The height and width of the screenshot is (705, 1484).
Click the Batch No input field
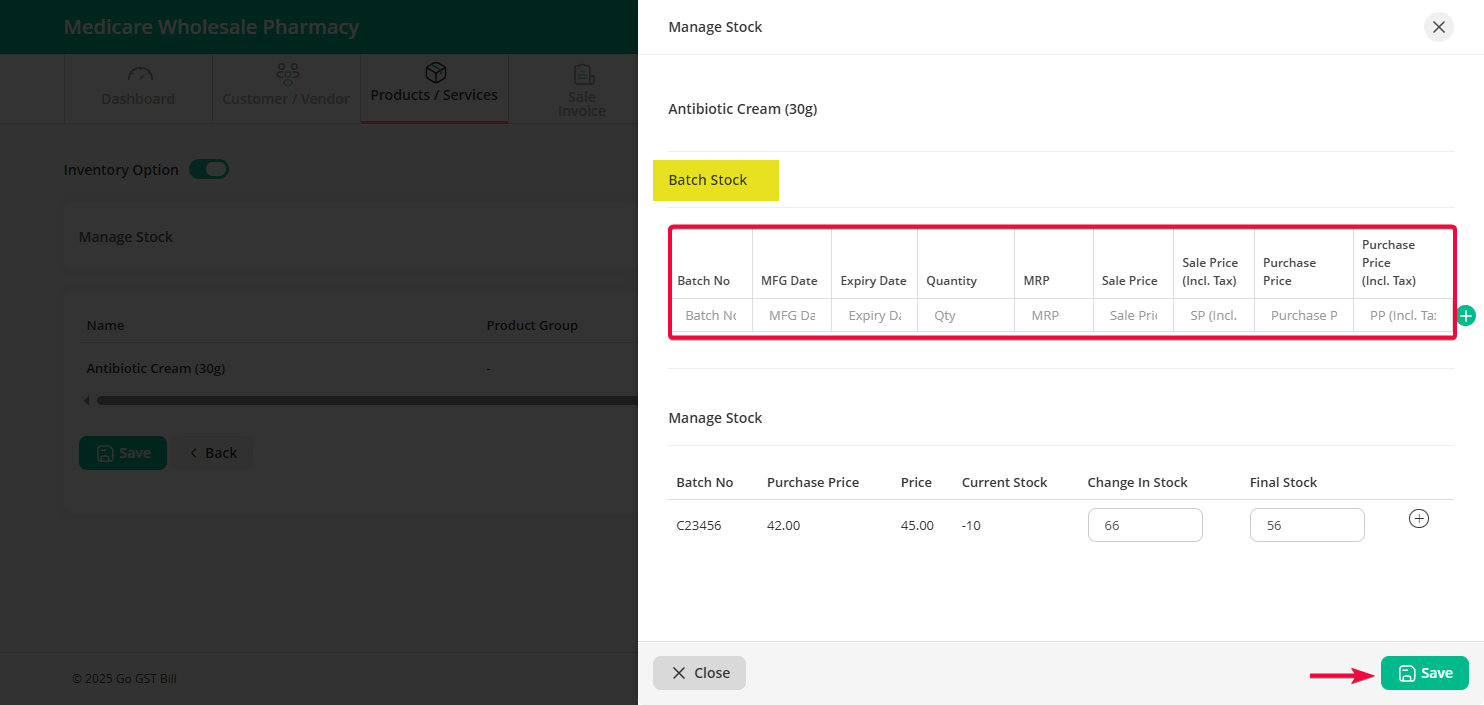click(710, 315)
